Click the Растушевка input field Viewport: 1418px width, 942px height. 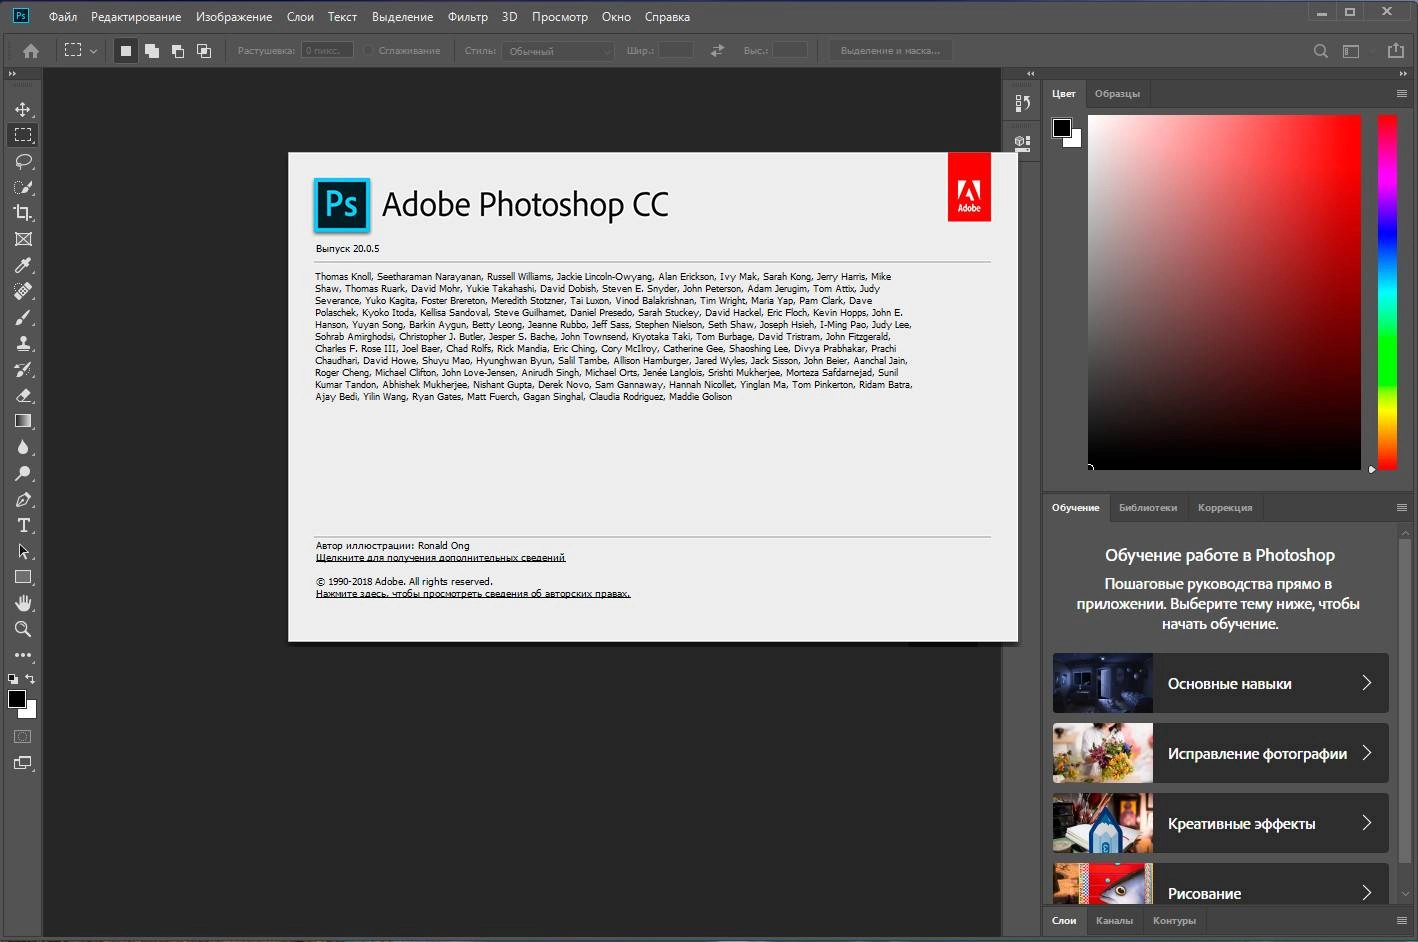pyautogui.click(x=327, y=51)
